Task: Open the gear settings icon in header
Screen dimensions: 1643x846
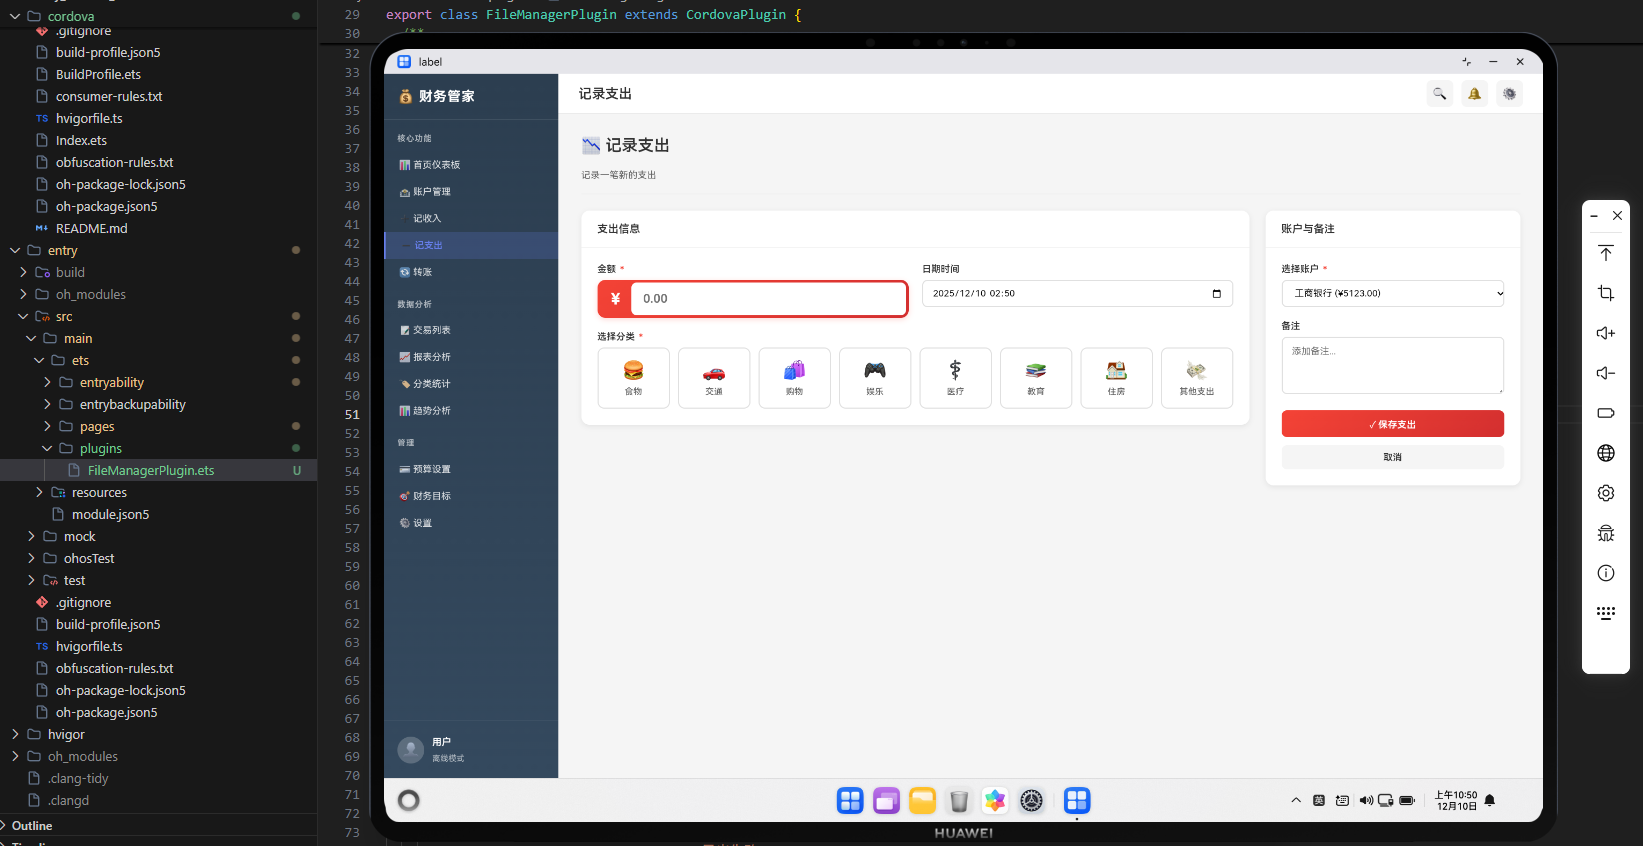Action: pos(1510,94)
